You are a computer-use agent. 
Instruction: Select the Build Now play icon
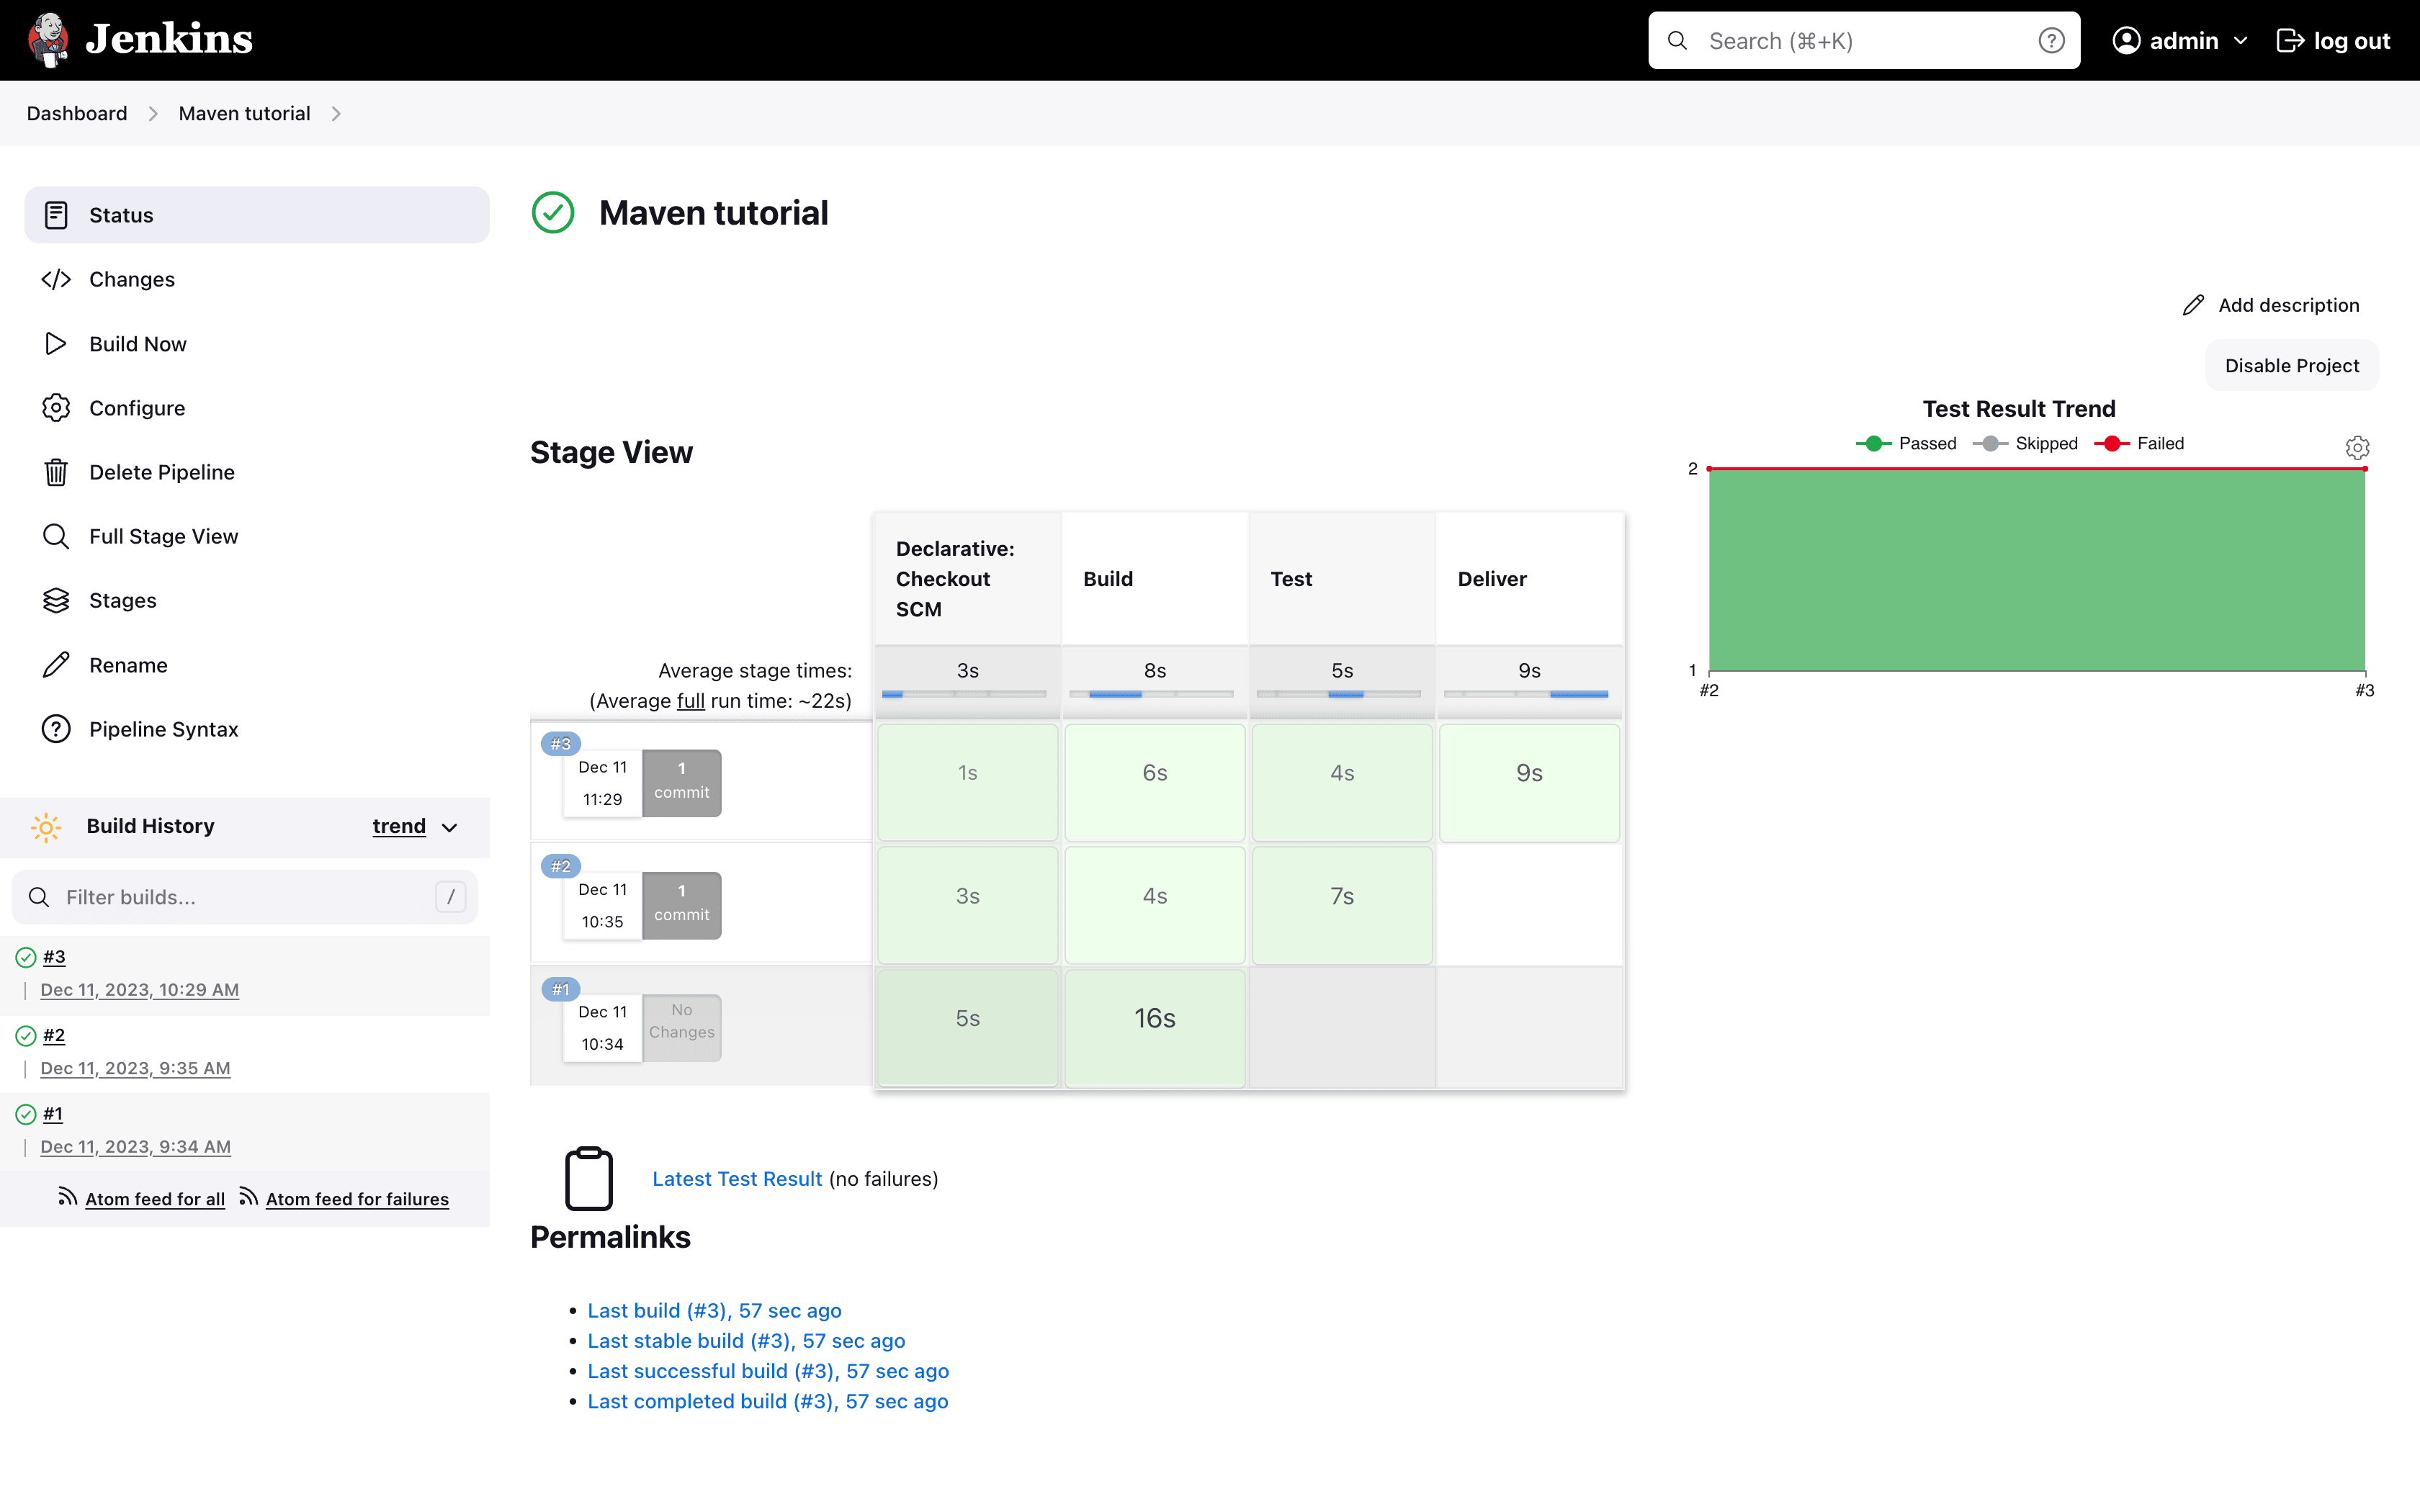click(56, 343)
